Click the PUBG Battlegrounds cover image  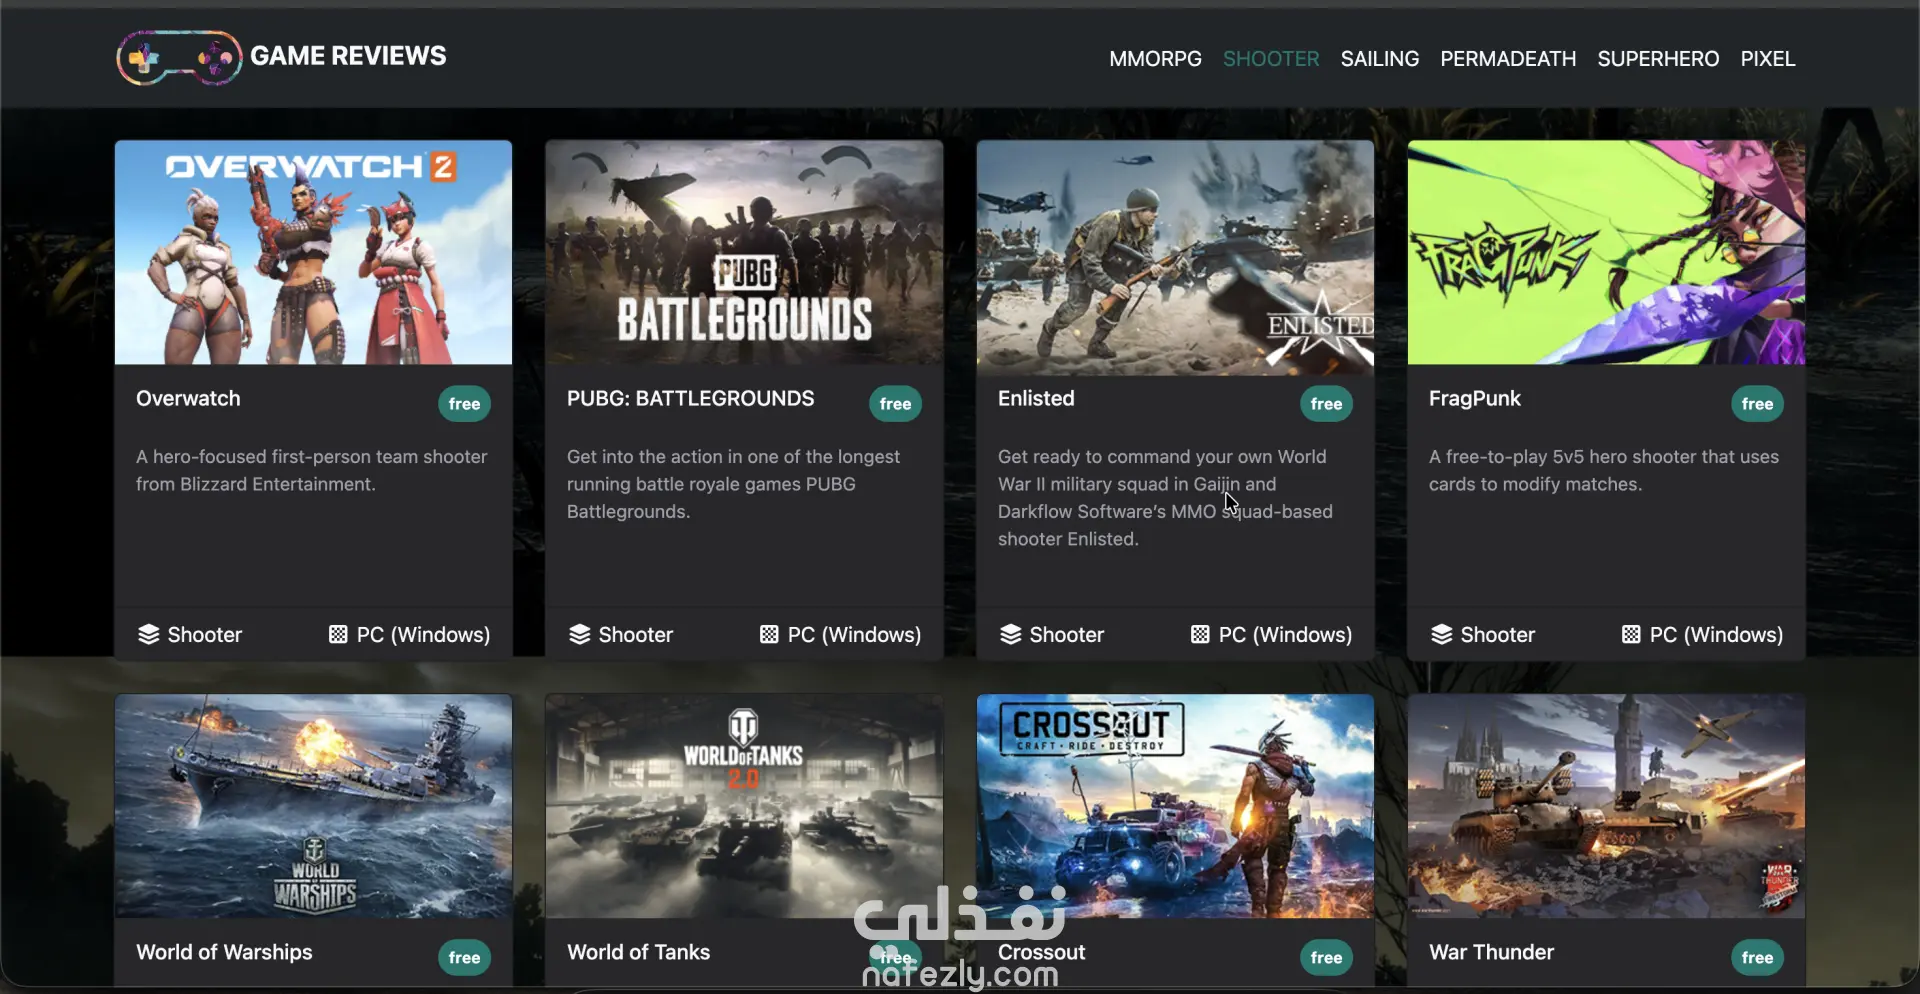744,252
